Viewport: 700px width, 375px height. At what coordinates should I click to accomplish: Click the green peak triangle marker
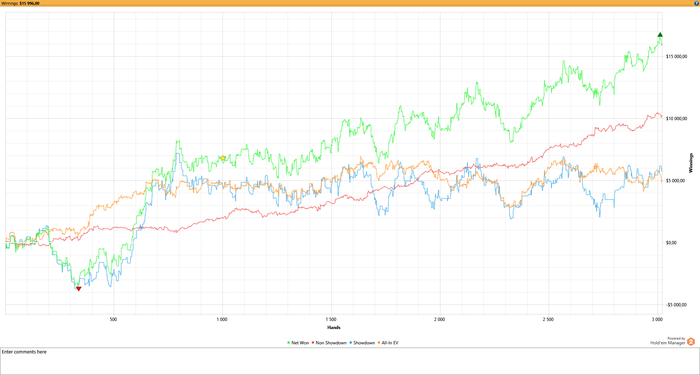[x=660, y=34]
